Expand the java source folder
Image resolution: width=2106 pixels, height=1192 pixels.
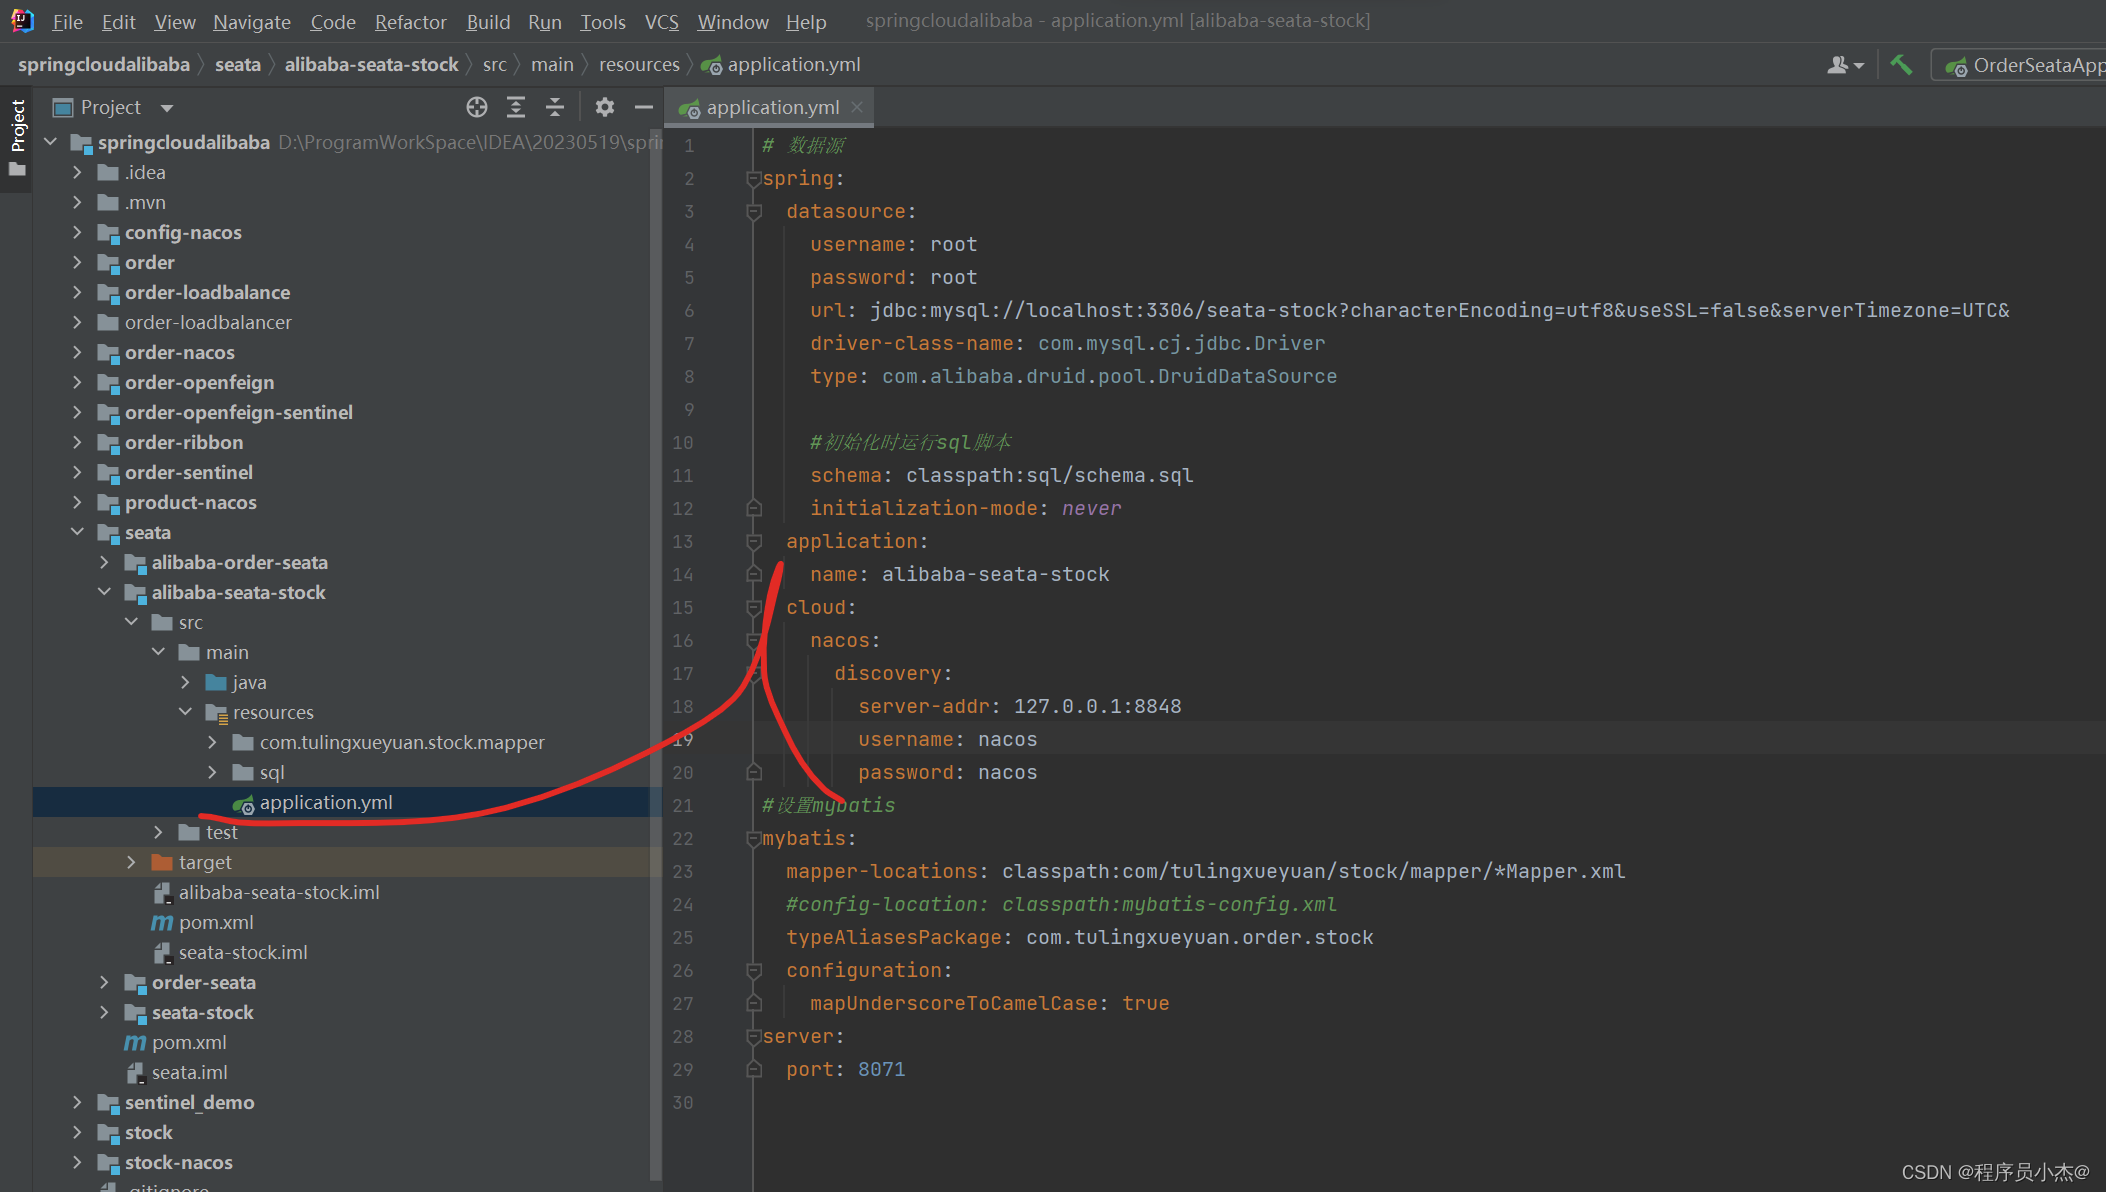click(x=185, y=682)
